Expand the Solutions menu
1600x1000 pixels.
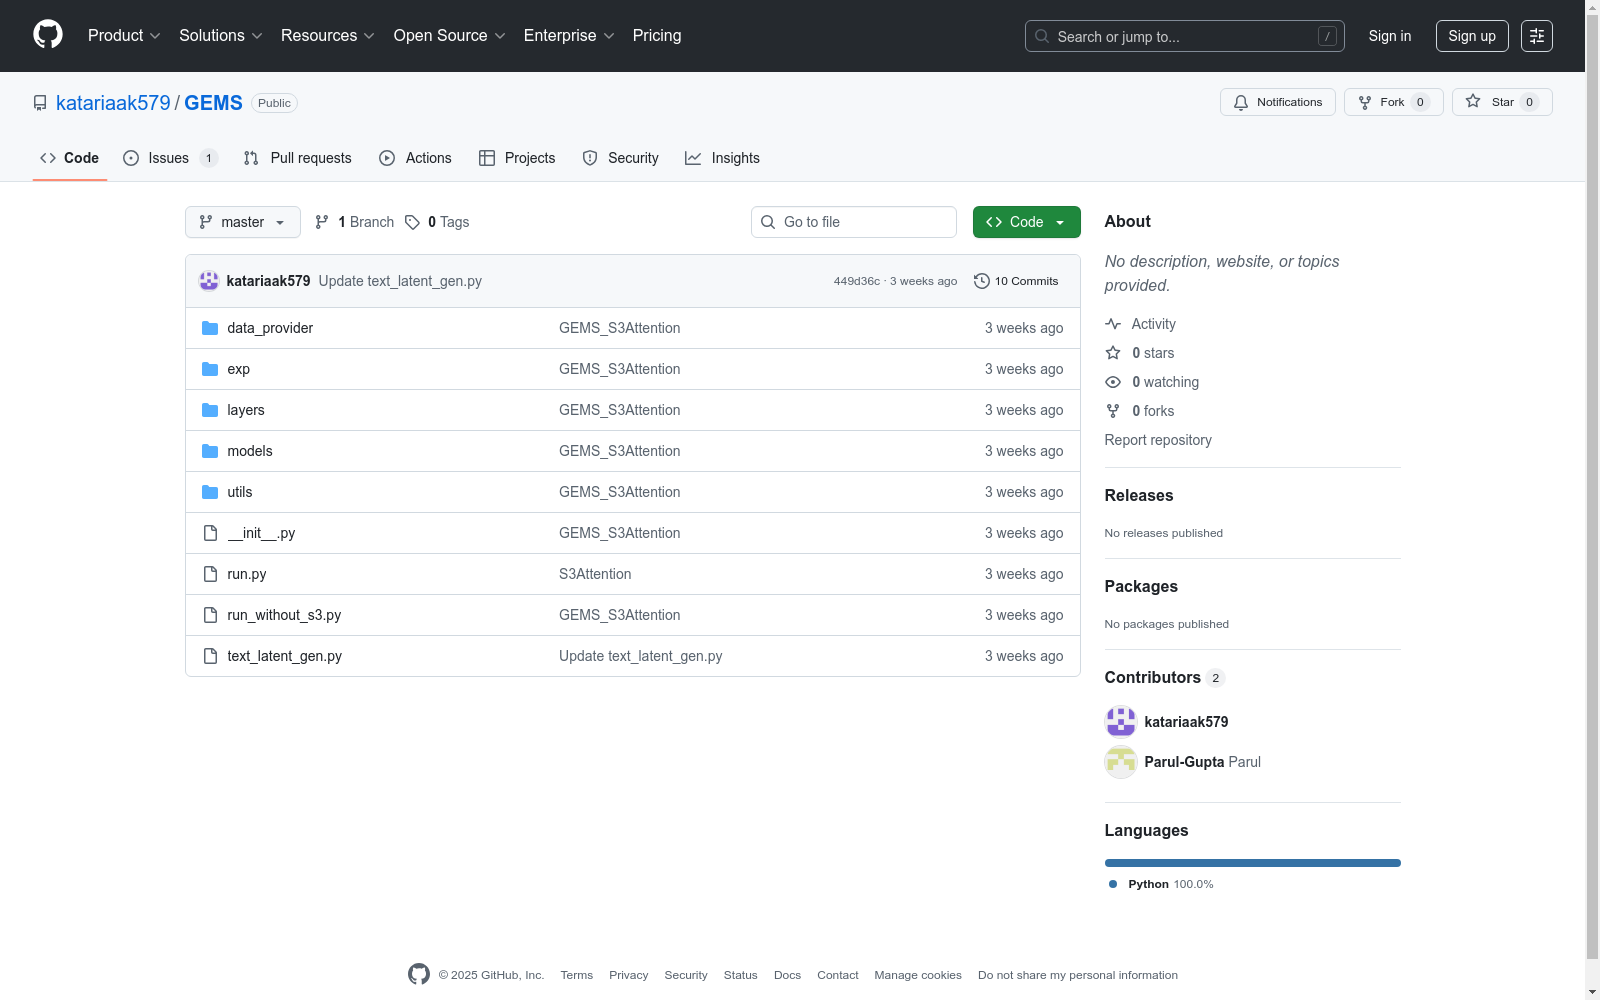(221, 36)
